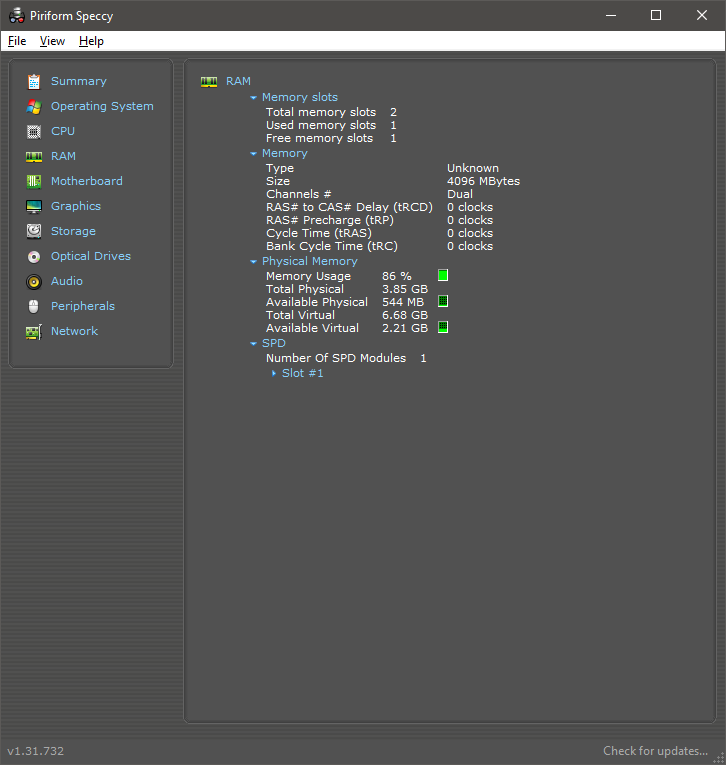Collapse the Memory slots group arrow
Image resolution: width=726 pixels, height=765 pixels.
(x=253, y=98)
